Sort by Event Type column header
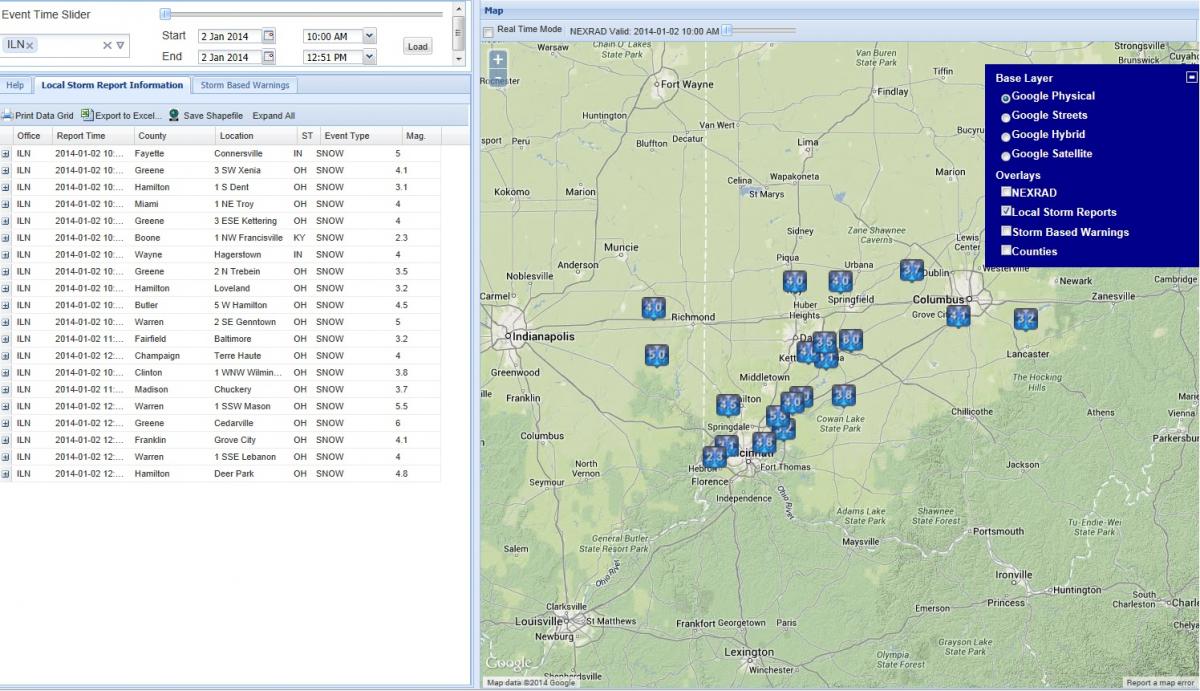 point(360,136)
